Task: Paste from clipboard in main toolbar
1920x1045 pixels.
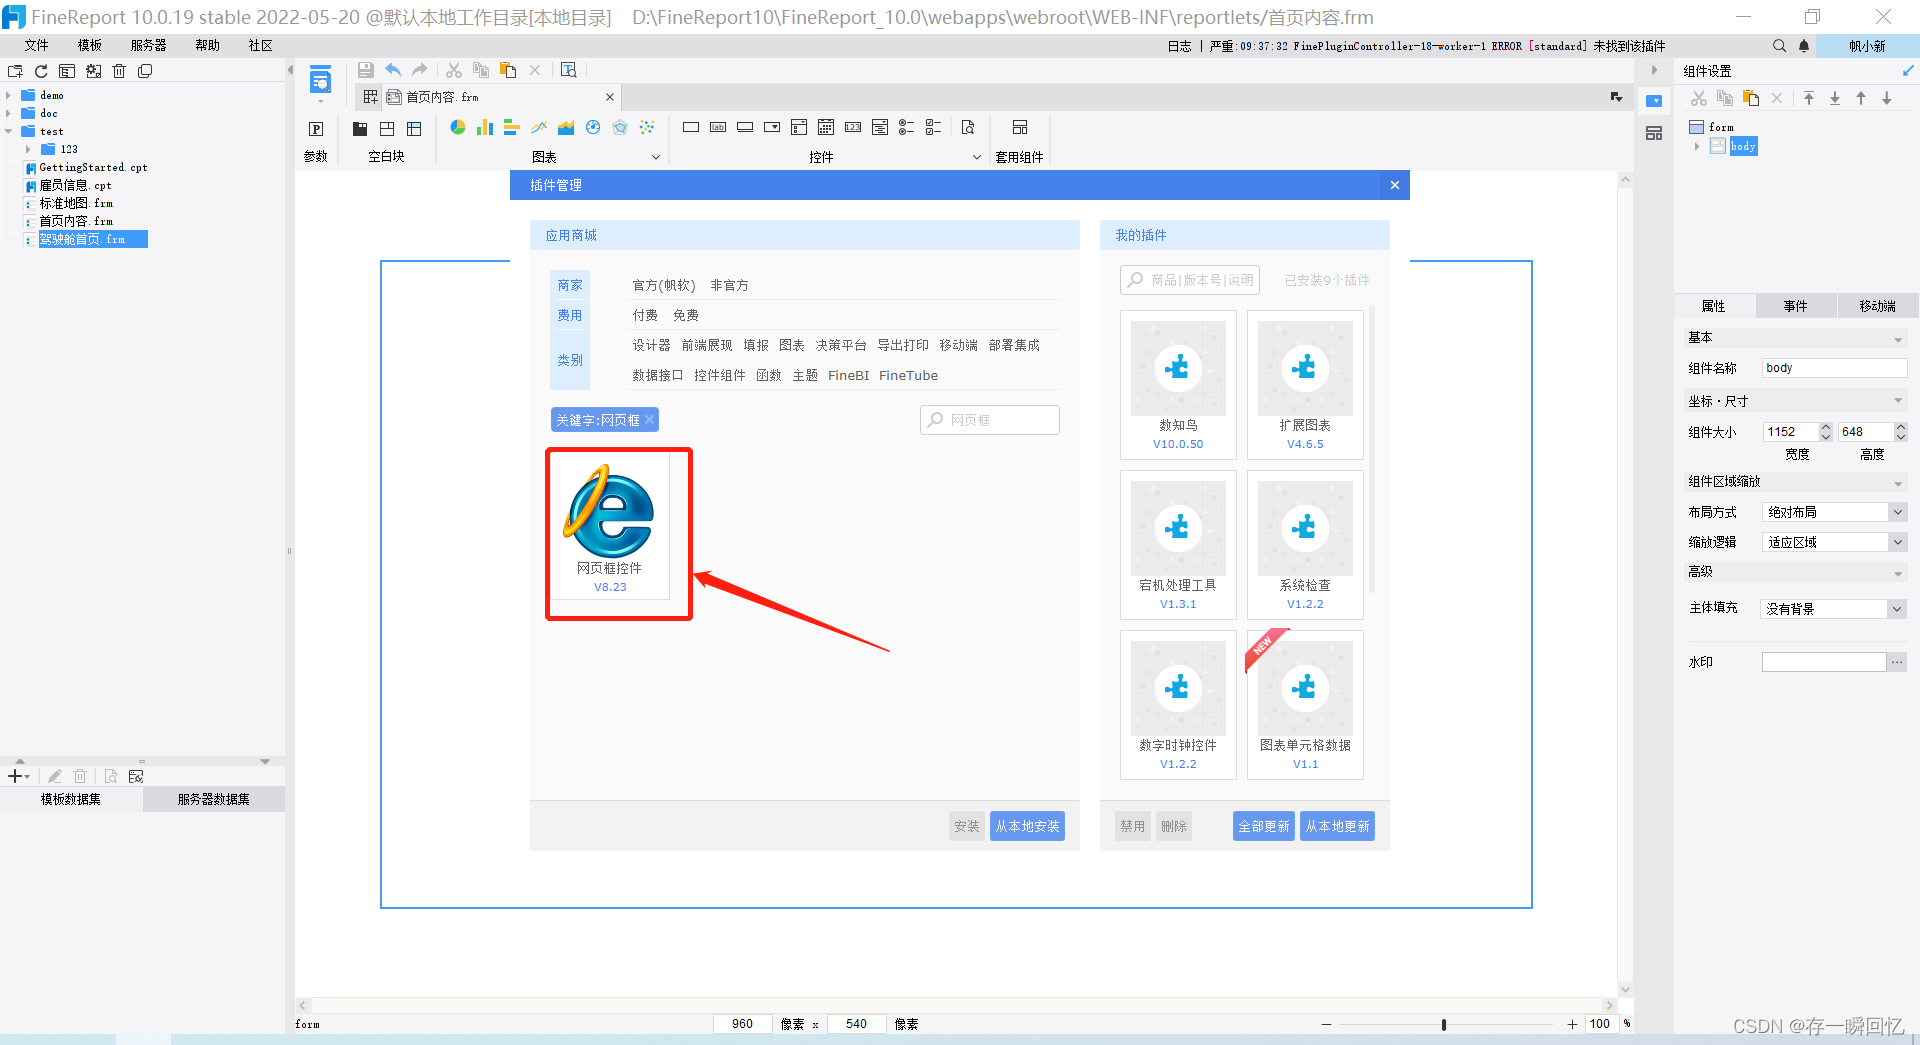Action: click(x=508, y=70)
